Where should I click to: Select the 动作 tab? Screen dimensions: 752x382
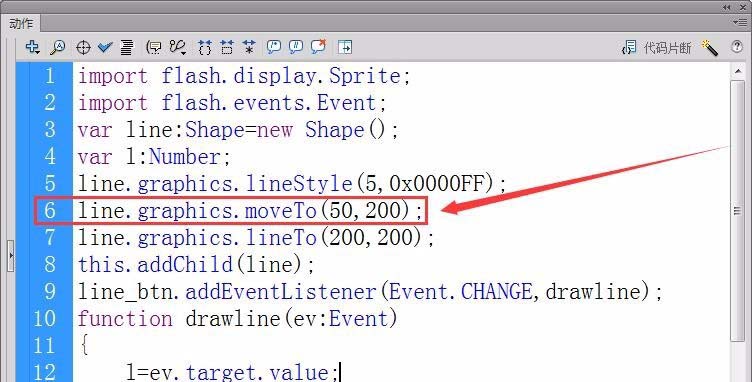point(21,23)
